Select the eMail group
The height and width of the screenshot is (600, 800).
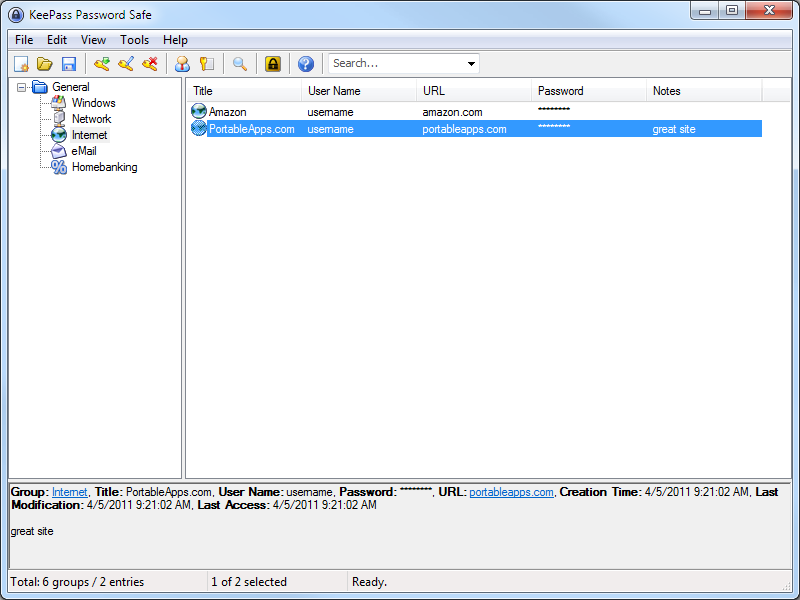(x=84, y=151)
